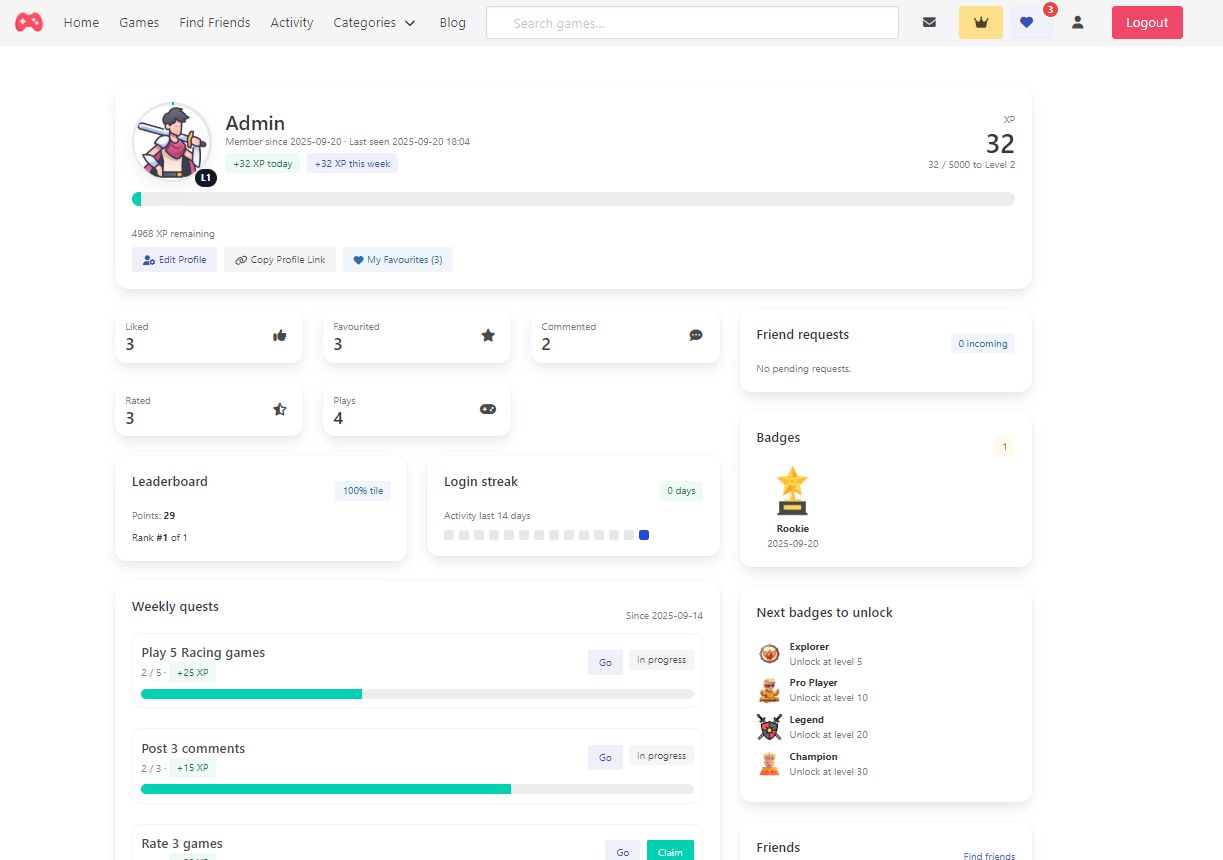
Task: Click Play 5 Racing games progress bar
Action: tap(417, 694)
